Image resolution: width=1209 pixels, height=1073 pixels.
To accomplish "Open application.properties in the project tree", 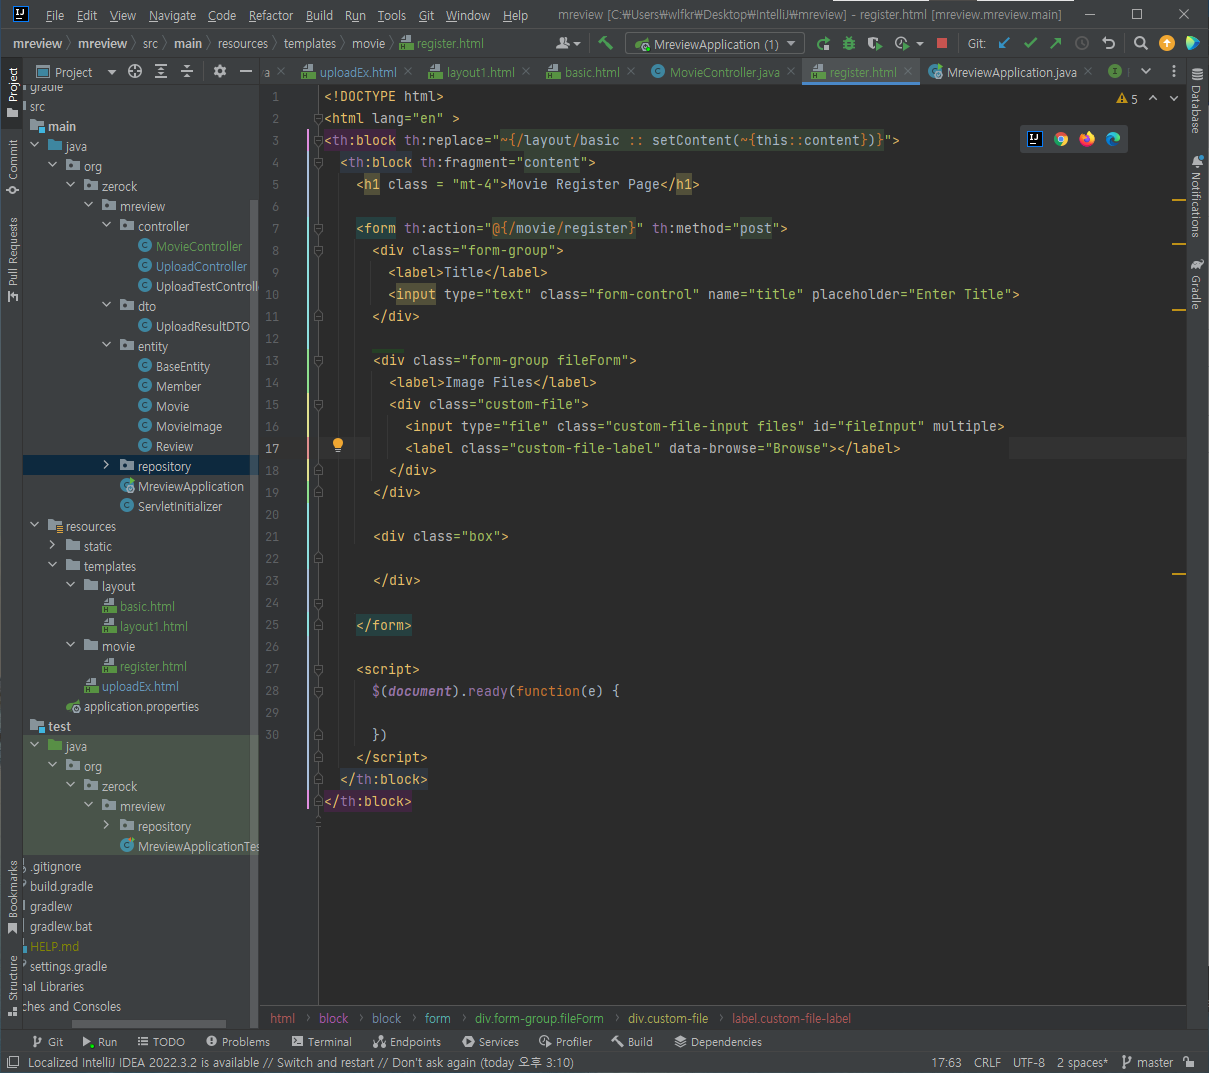I will pyautogui.click(x=141, y=706).
